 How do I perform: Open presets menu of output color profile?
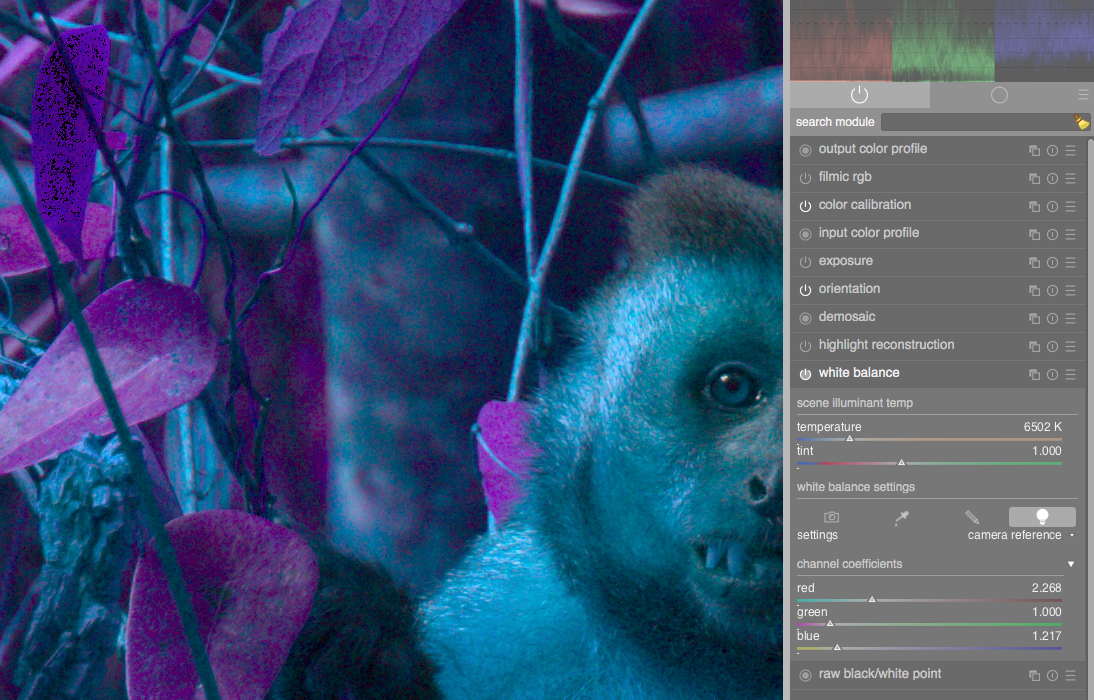(1070, 150)
